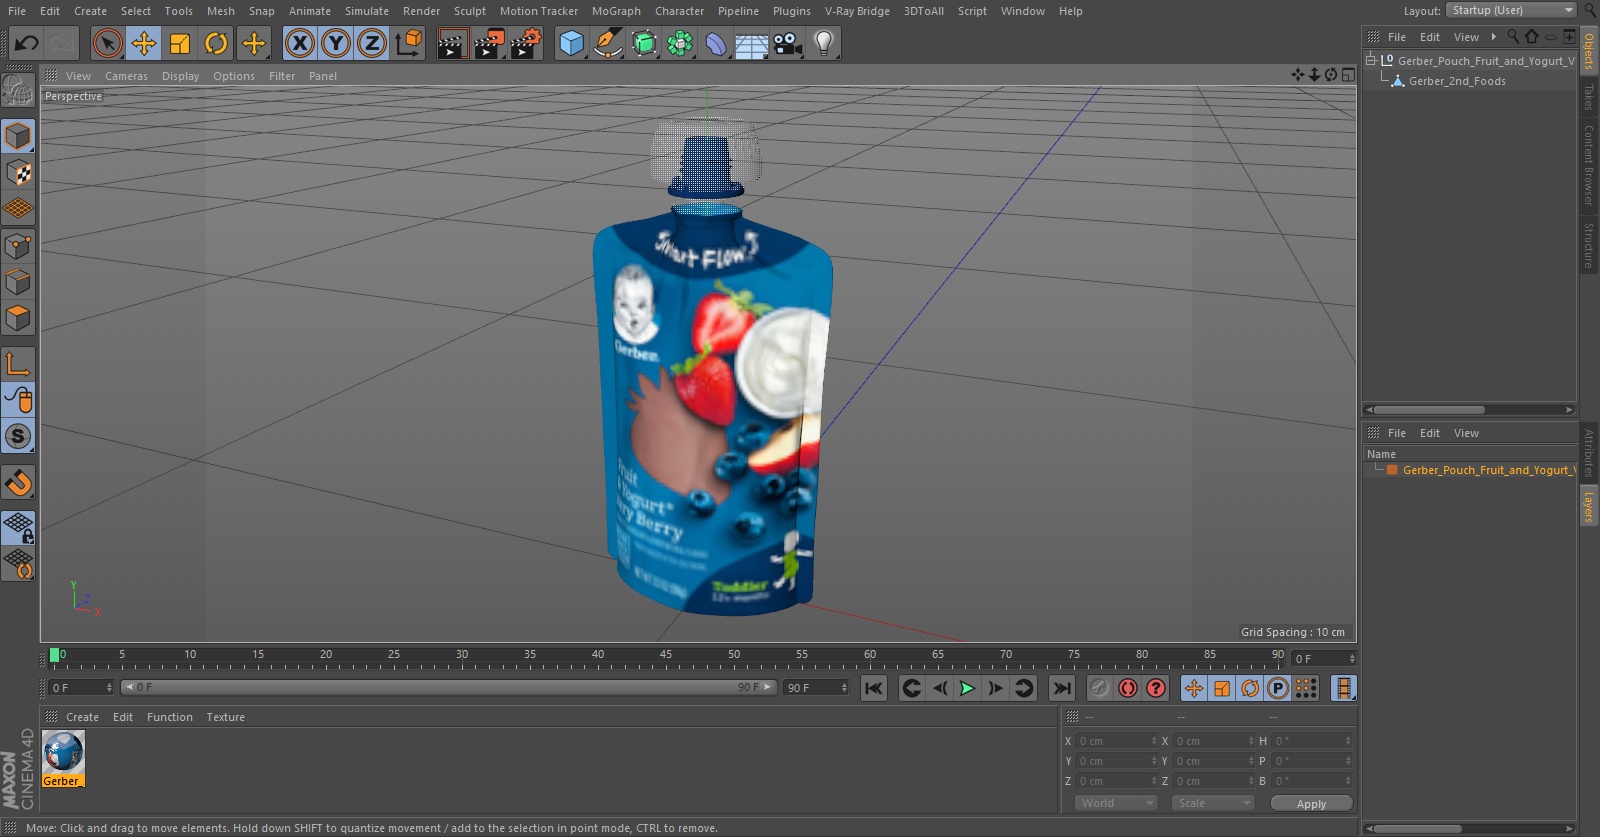Toggle Enable Snap (S icon)
This screenshot has width=1600, height=837.
18,436
